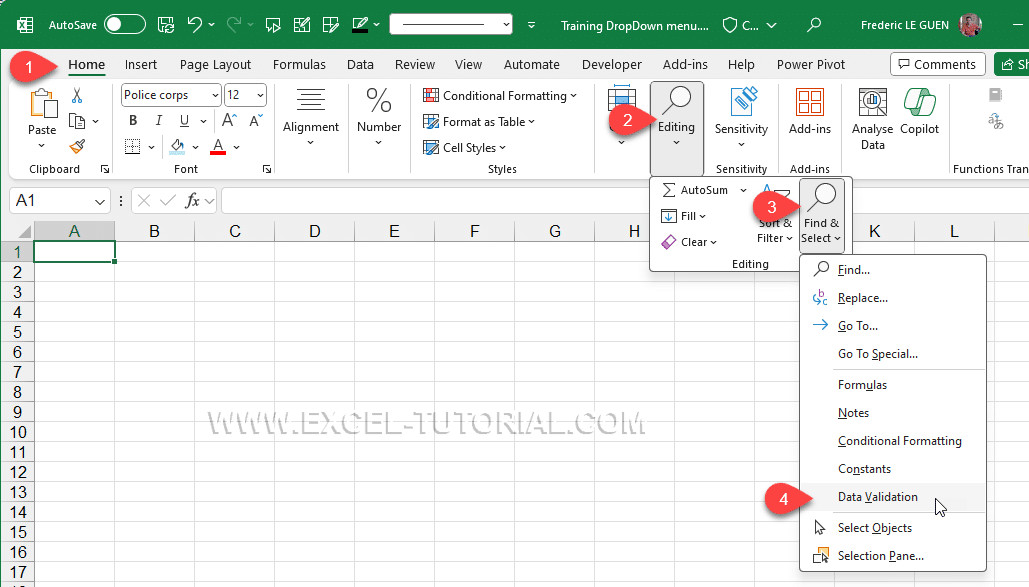The image size is (1029, 587).
Task: Choose Find... from the menu
Action: pos(892,270)
